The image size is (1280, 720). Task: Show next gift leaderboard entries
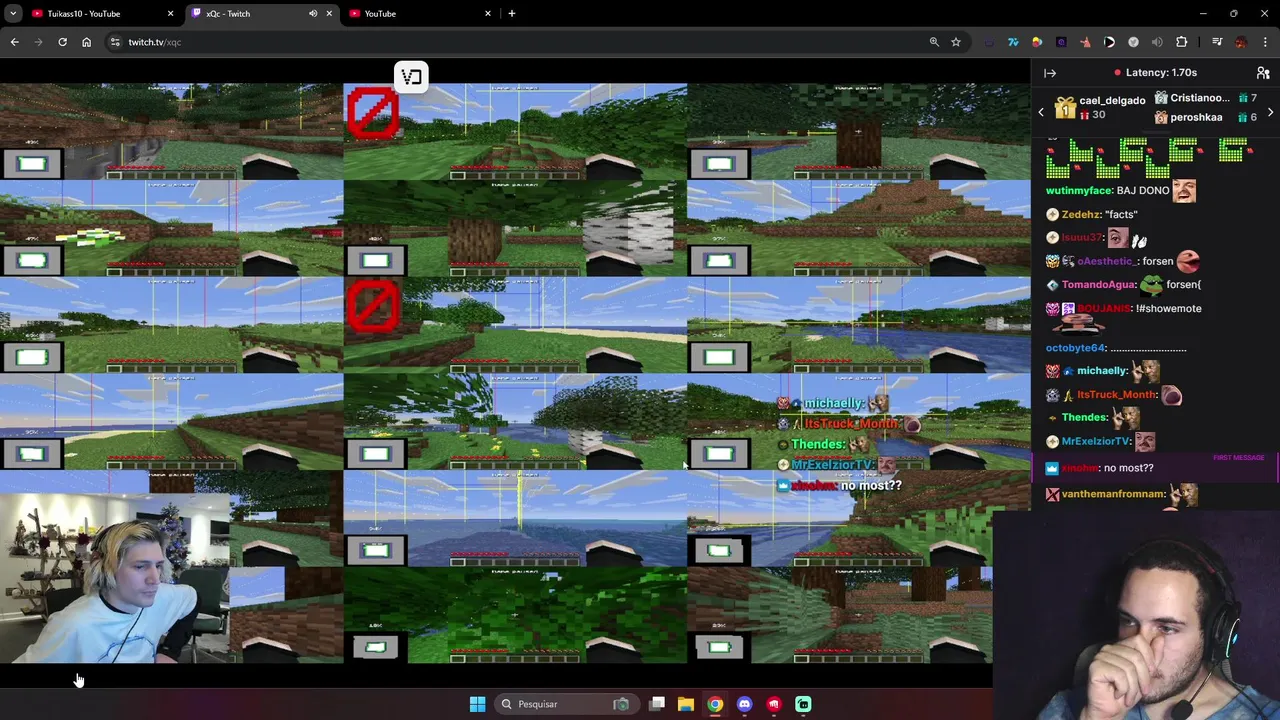click(x=1270, y=112)
